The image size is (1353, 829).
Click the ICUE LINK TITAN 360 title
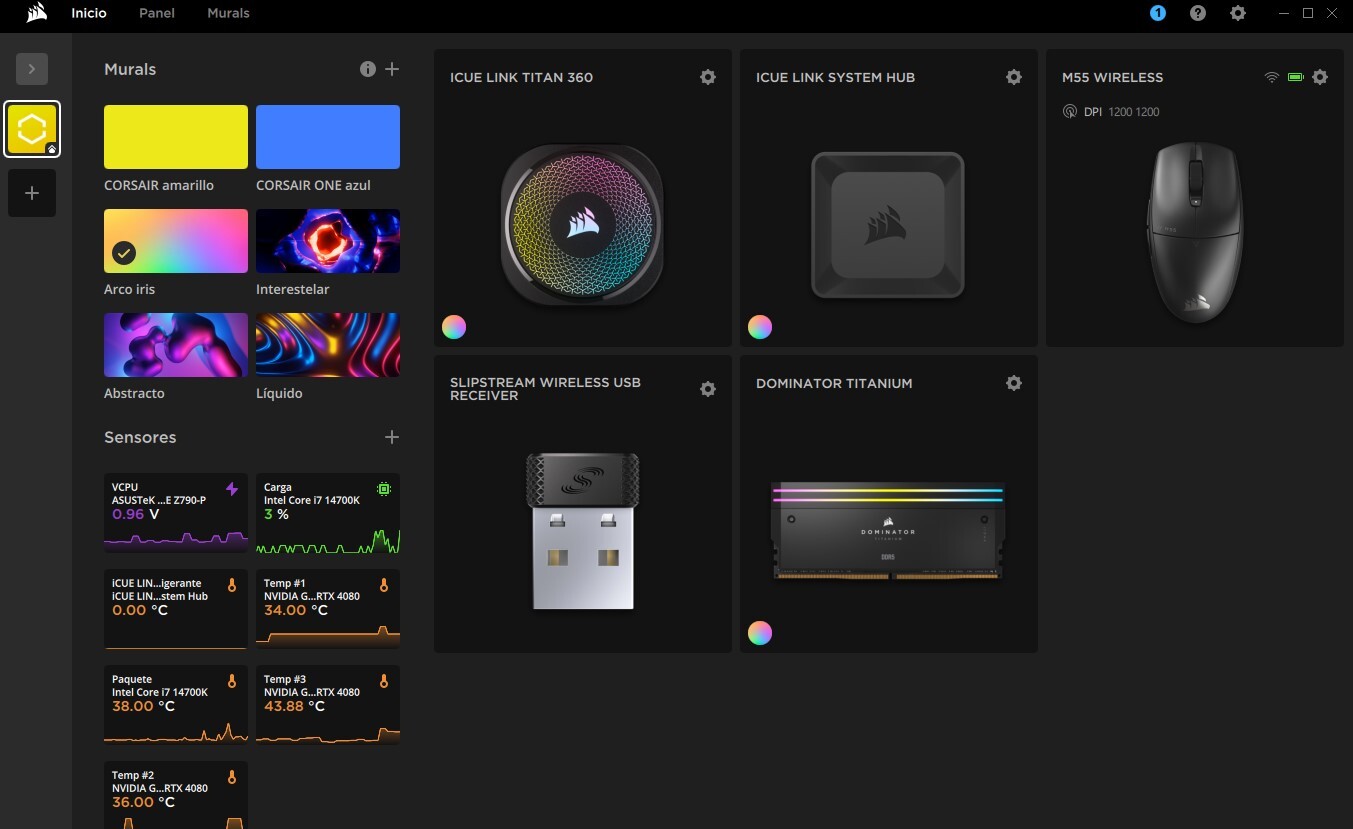[521, 77]
